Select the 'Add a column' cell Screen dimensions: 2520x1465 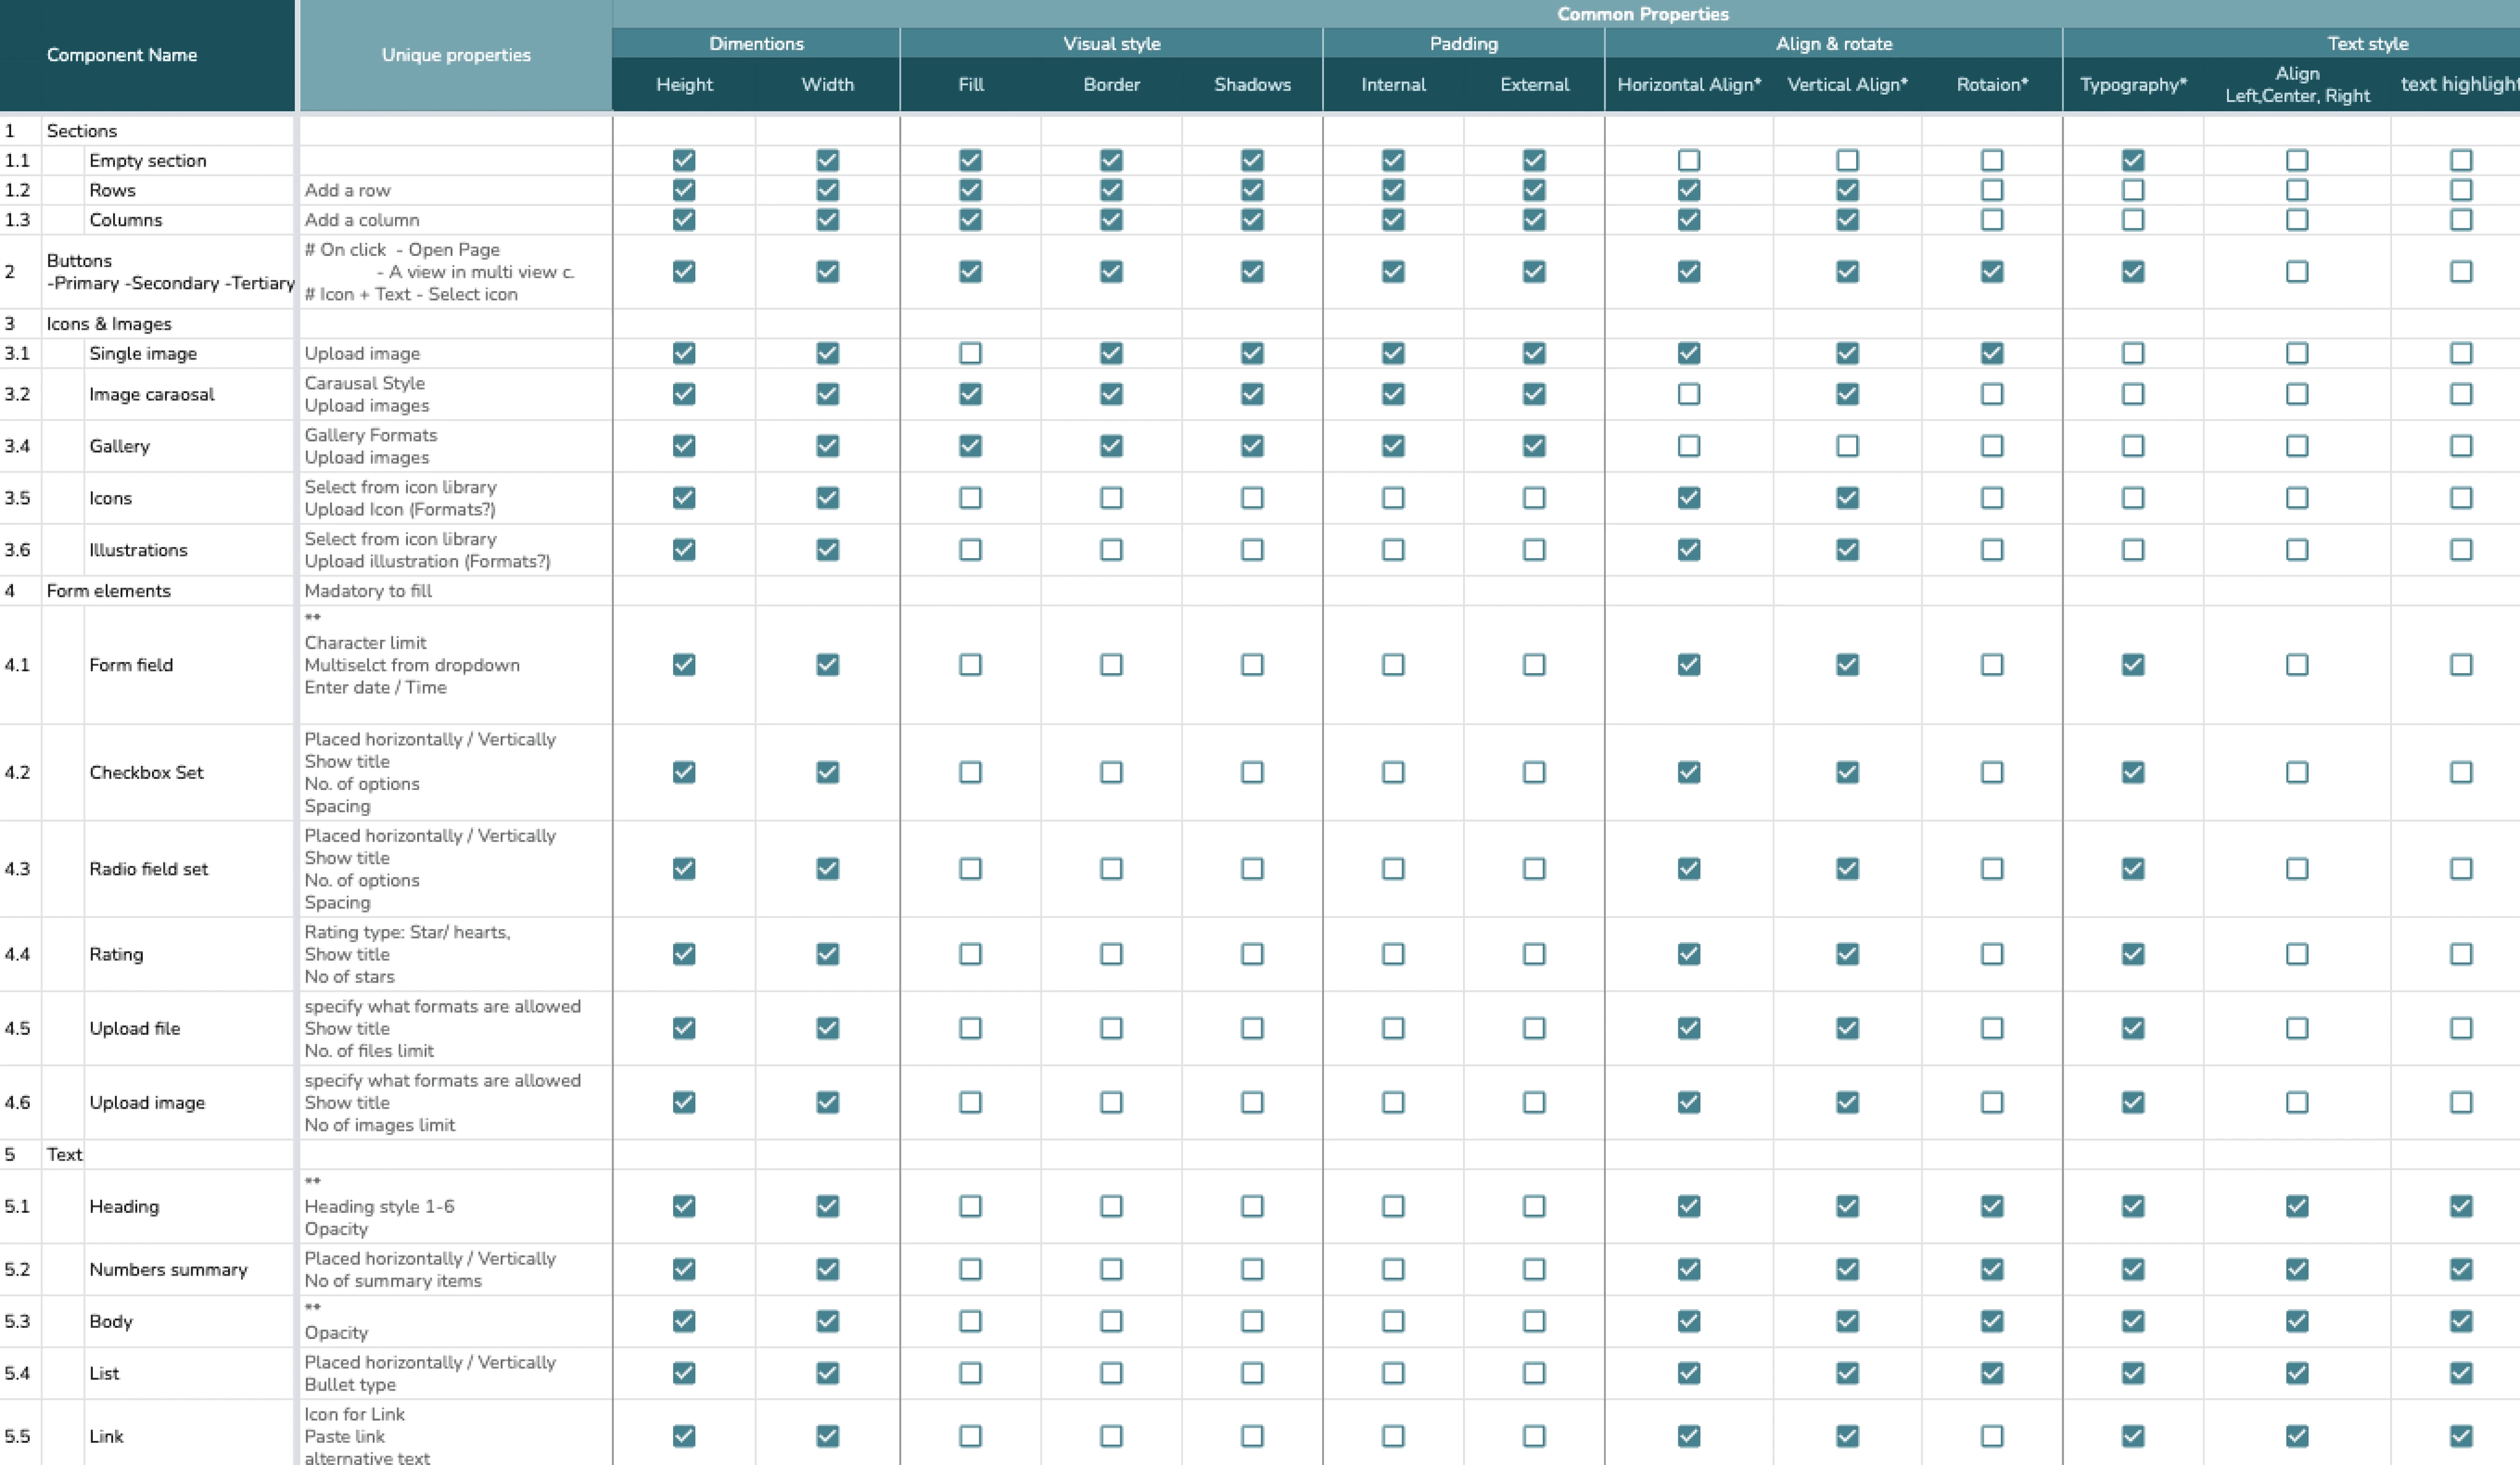pyautogui.click(x=362, y=220)
